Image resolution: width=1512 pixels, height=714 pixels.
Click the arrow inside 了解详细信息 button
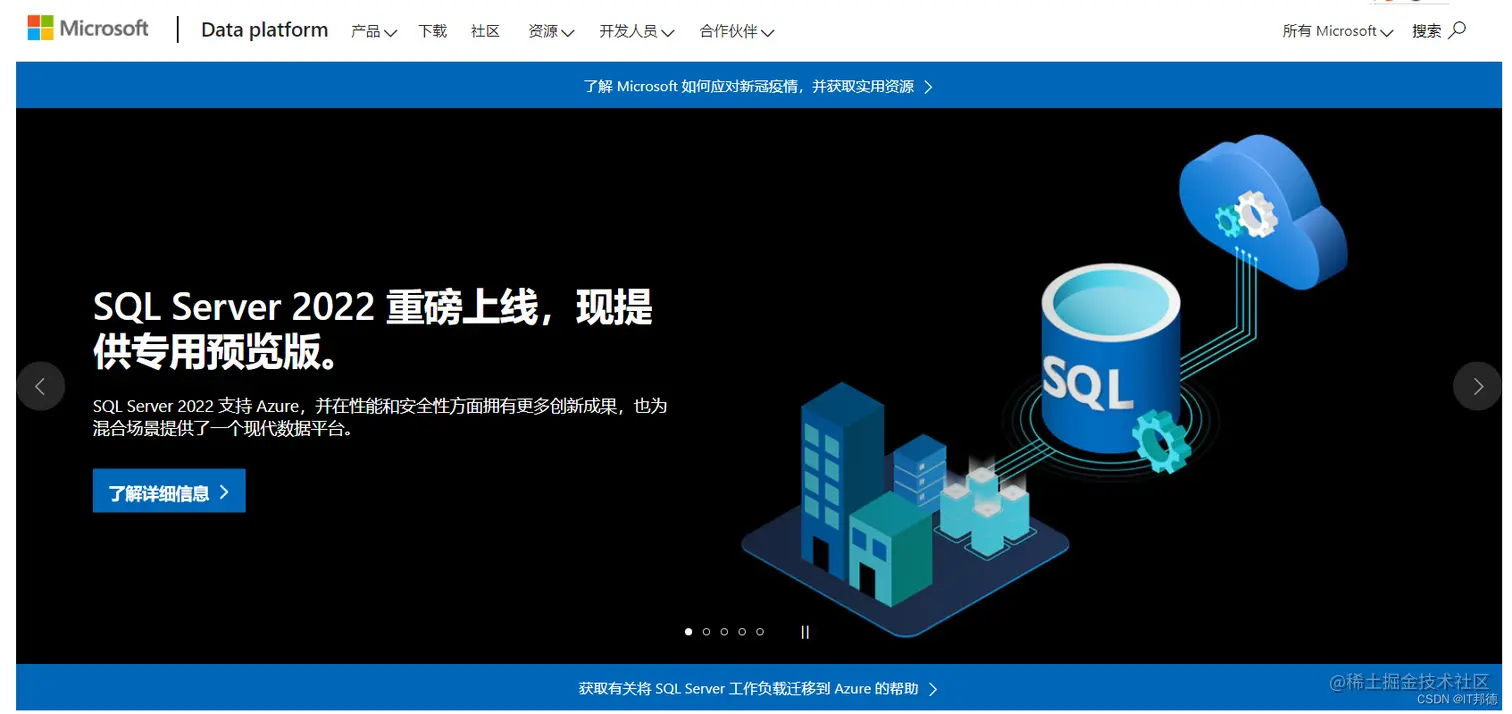tap(225, 490)
